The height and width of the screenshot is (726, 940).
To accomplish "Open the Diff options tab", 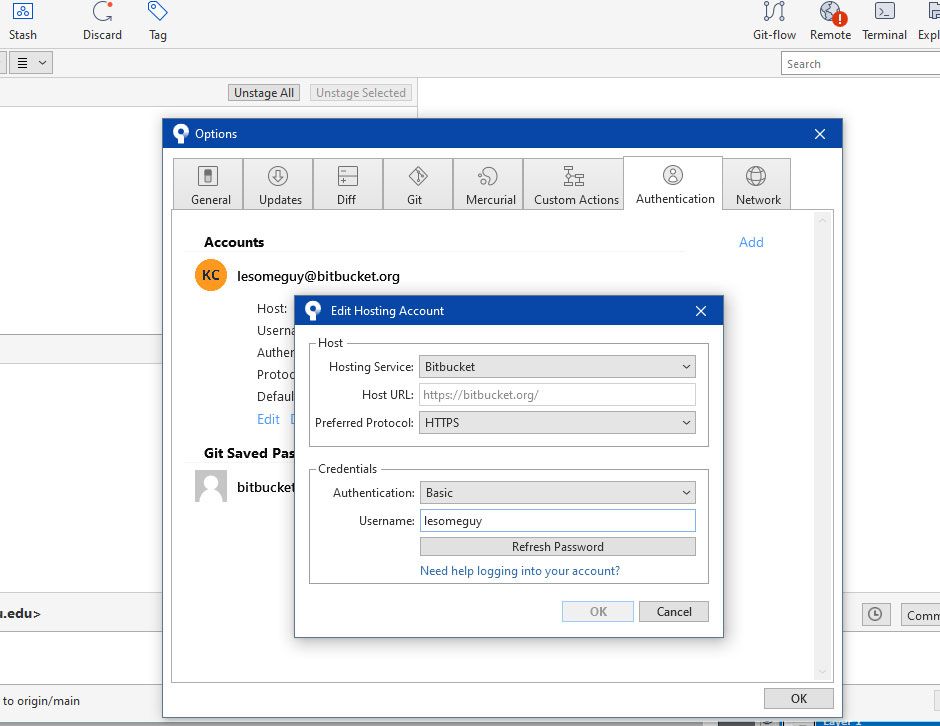I will coord(348,185).
